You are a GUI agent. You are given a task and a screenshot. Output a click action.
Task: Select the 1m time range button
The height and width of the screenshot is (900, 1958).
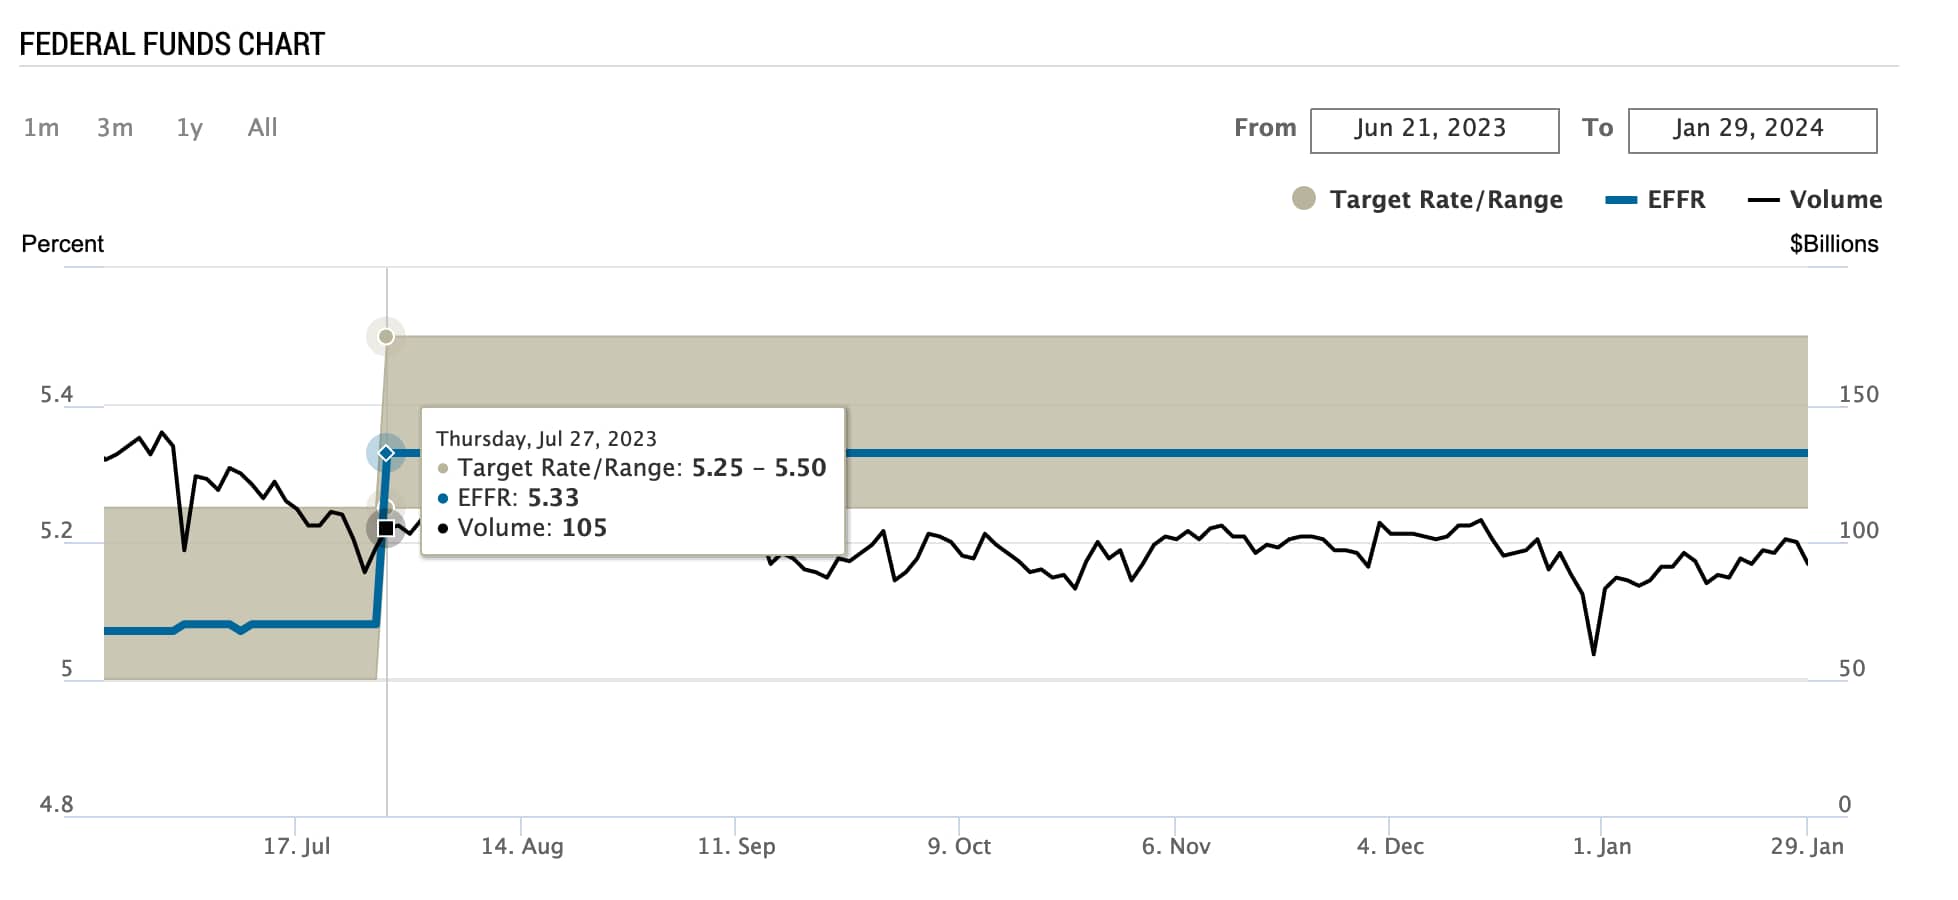click(41, 128)
